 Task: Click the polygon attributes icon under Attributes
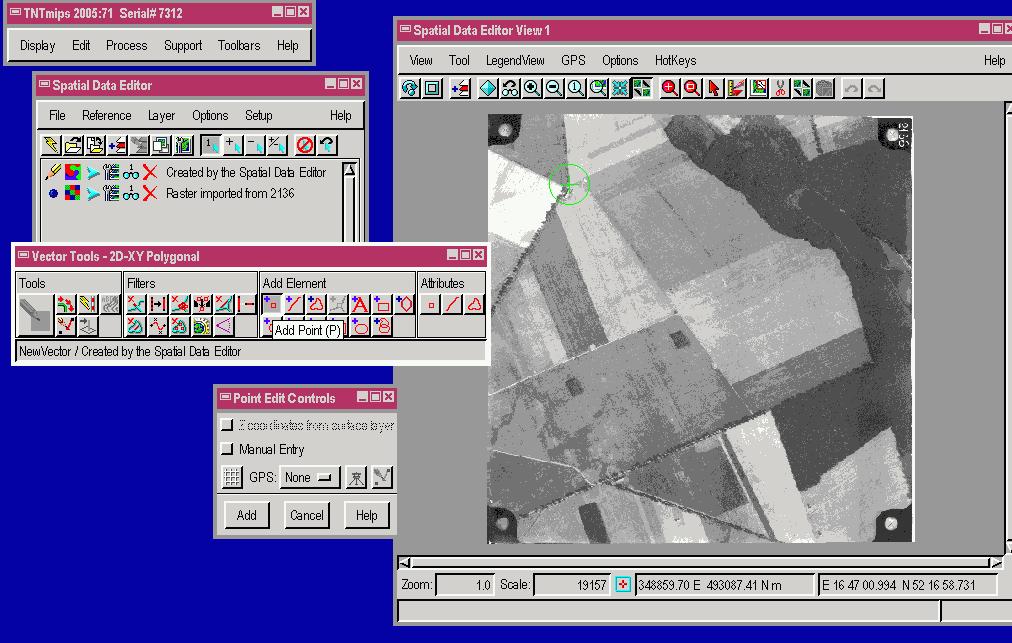click(x=474, y=304)
